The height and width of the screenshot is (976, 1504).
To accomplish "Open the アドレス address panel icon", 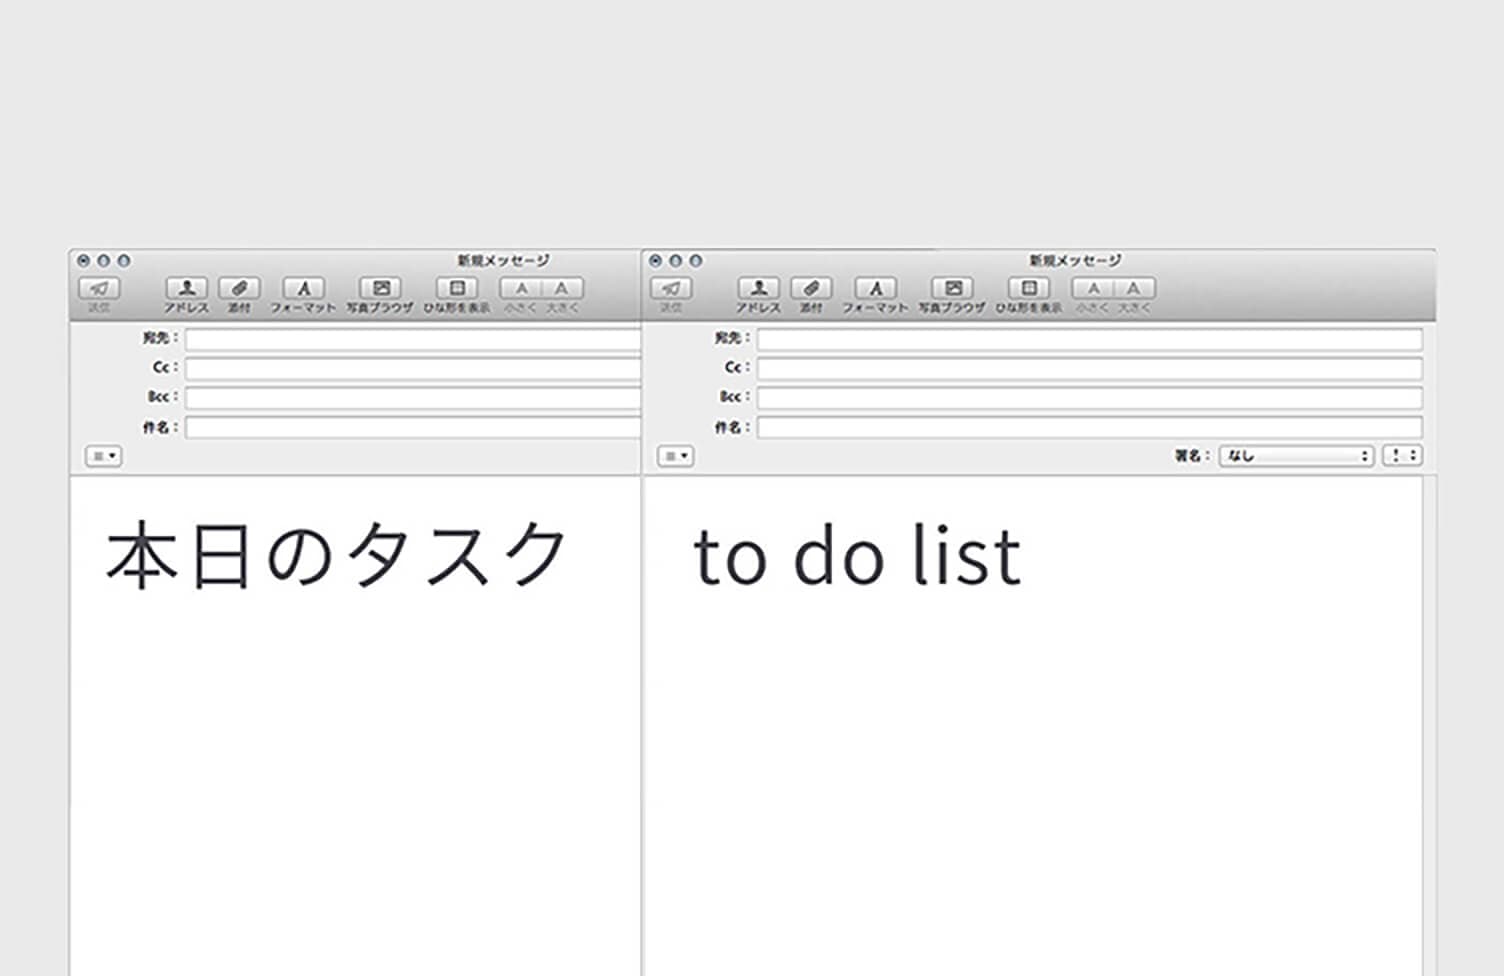I will 184,289.
